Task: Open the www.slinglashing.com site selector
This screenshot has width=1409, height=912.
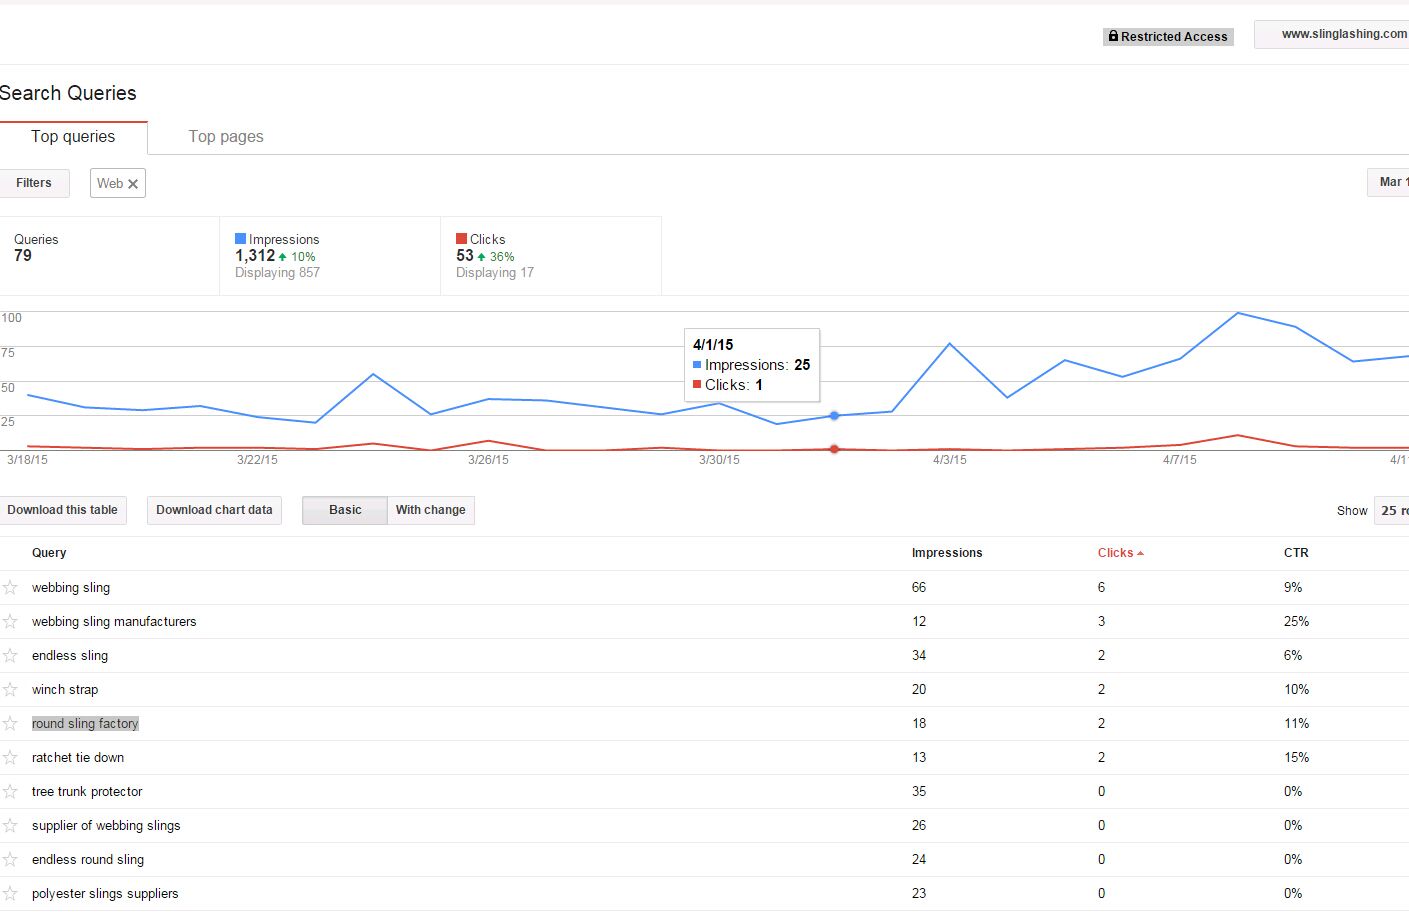Action: coord(1332,34)
